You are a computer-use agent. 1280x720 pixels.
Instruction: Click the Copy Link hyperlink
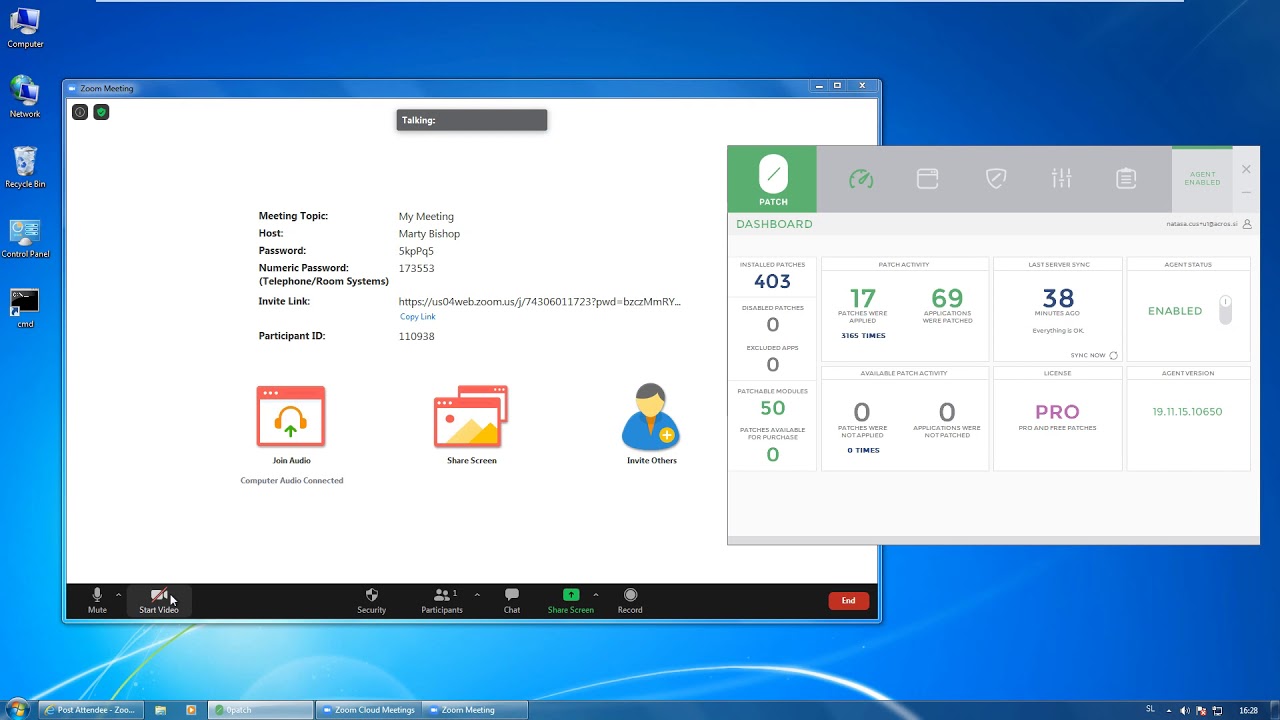pos(417,317)
